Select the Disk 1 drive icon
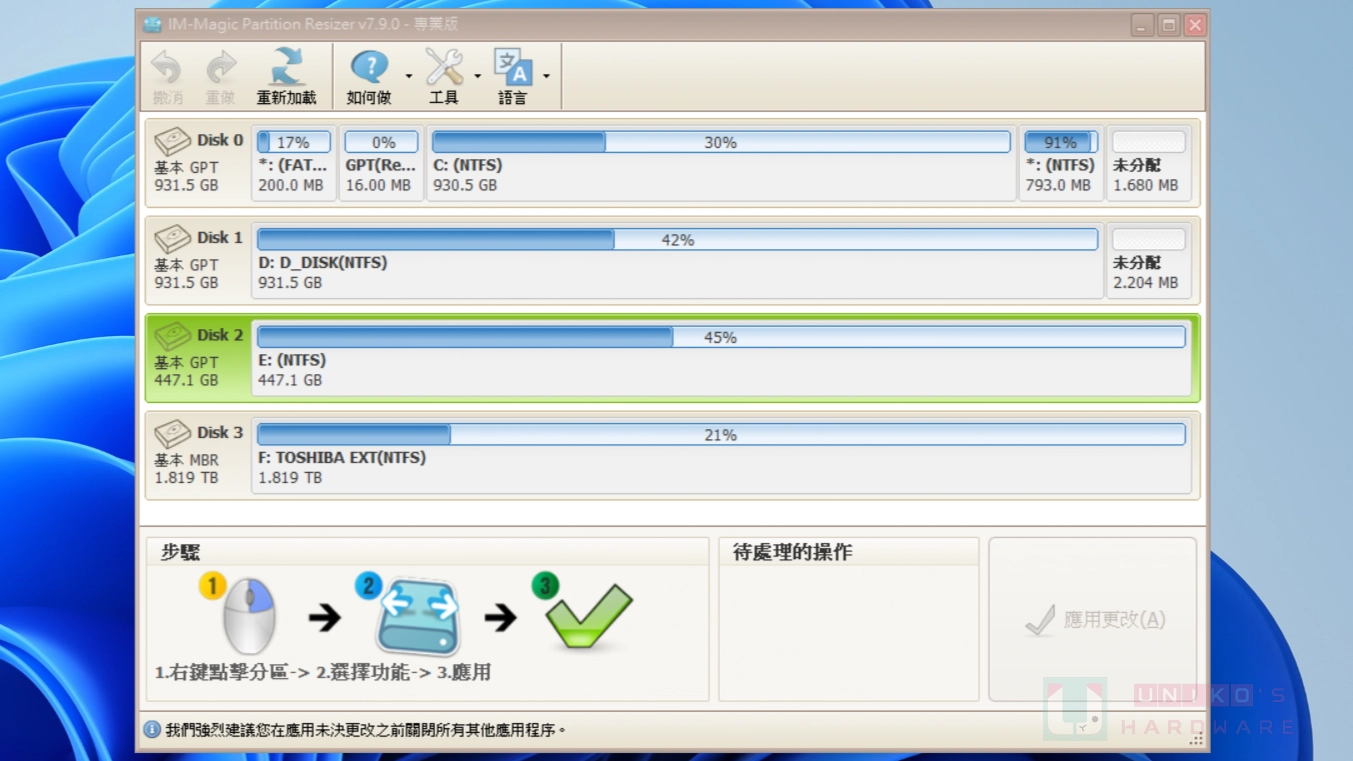The height and width of the screenshot is (761, 1353). pos(172,238)
